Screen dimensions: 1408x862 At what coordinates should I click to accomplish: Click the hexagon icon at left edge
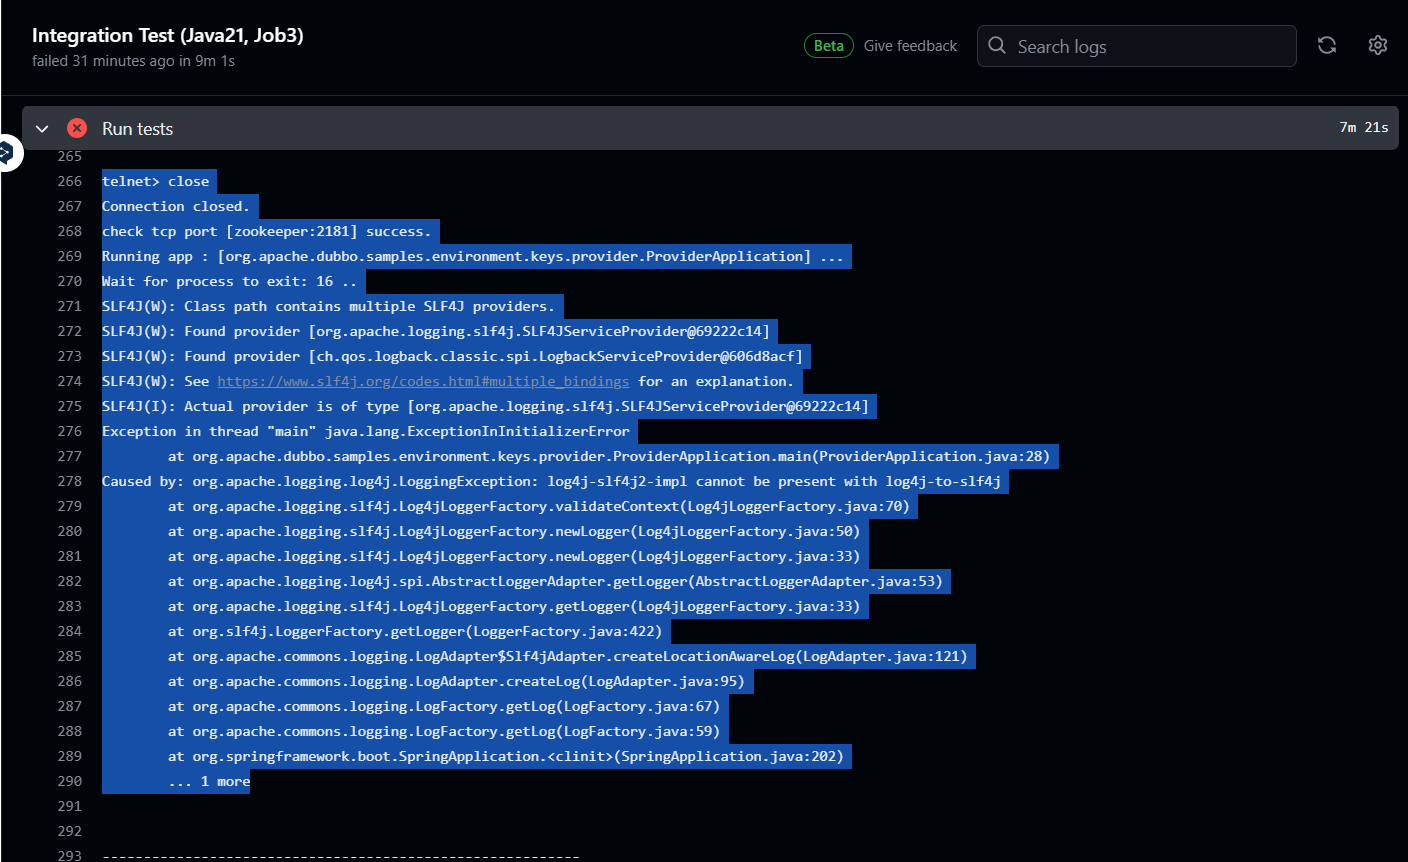click(6, 153)
